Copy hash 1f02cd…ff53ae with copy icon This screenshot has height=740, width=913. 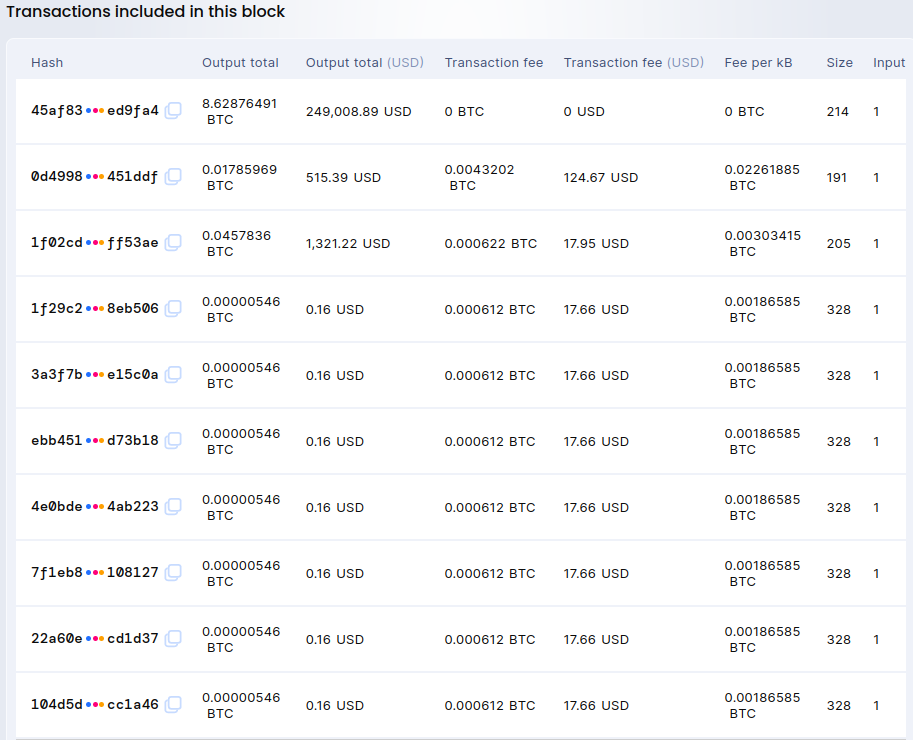tap(173, 243)
